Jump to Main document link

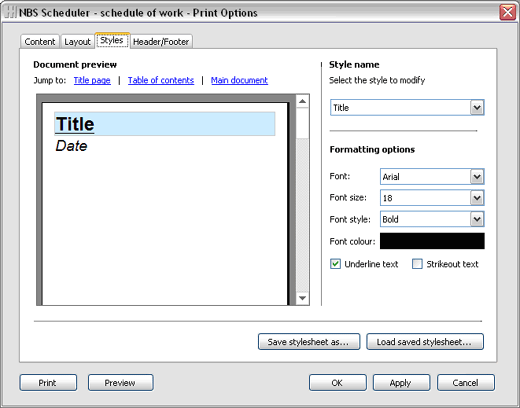click(239, 80)
